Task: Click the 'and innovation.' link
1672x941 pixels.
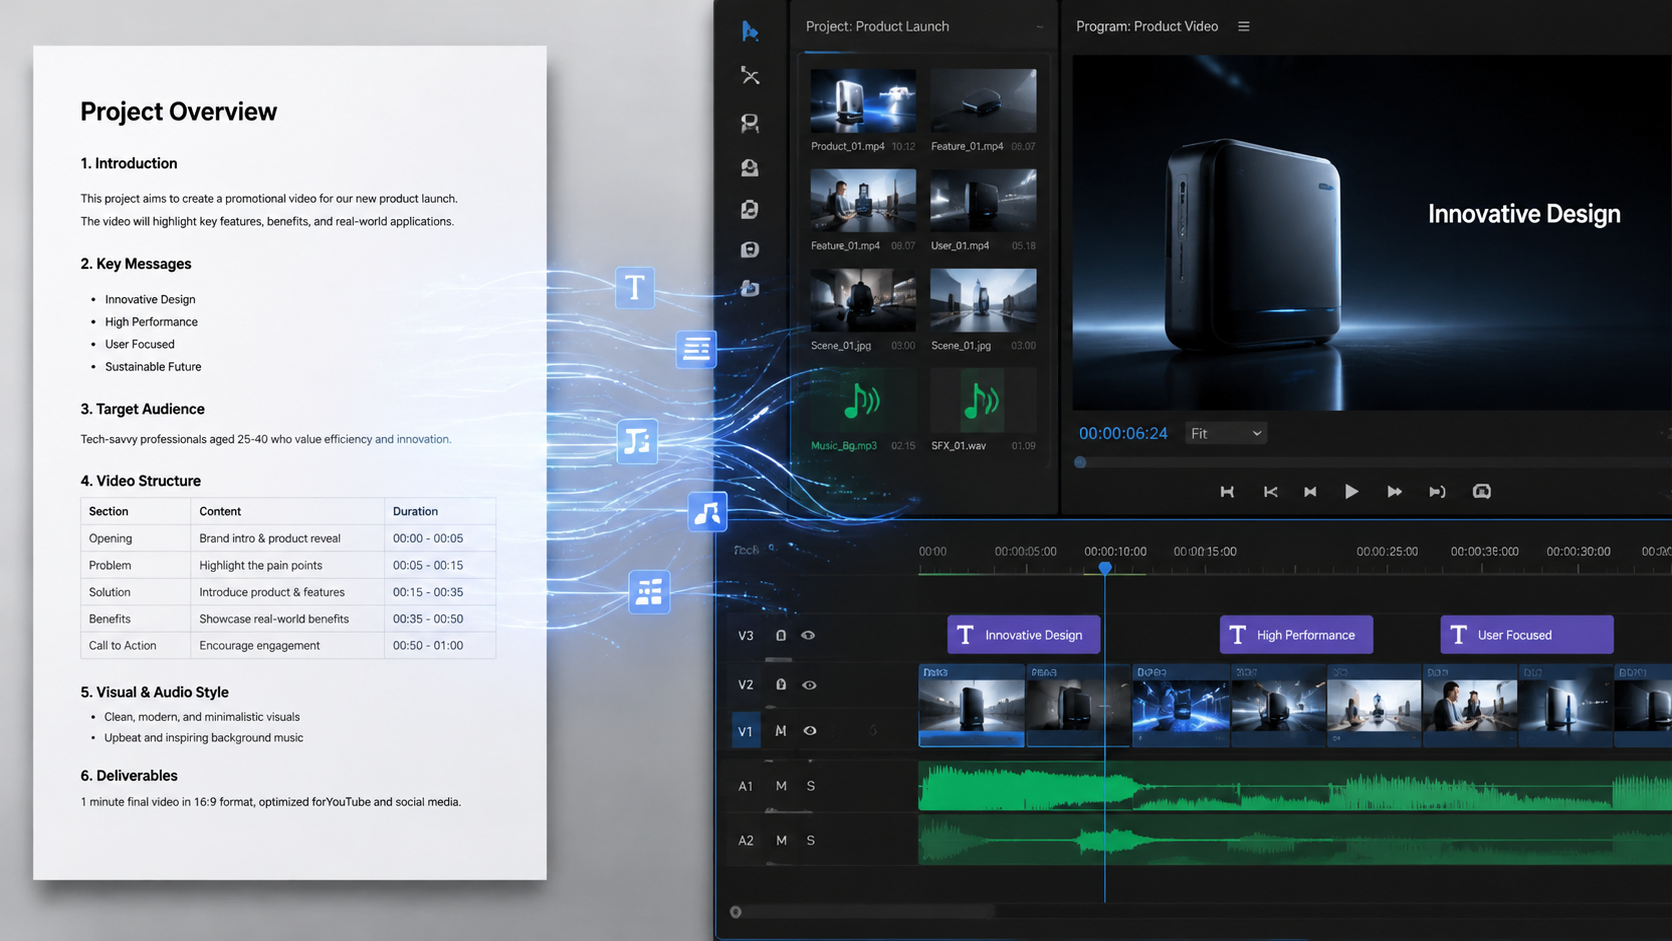Action: click(x=413, y=439)
